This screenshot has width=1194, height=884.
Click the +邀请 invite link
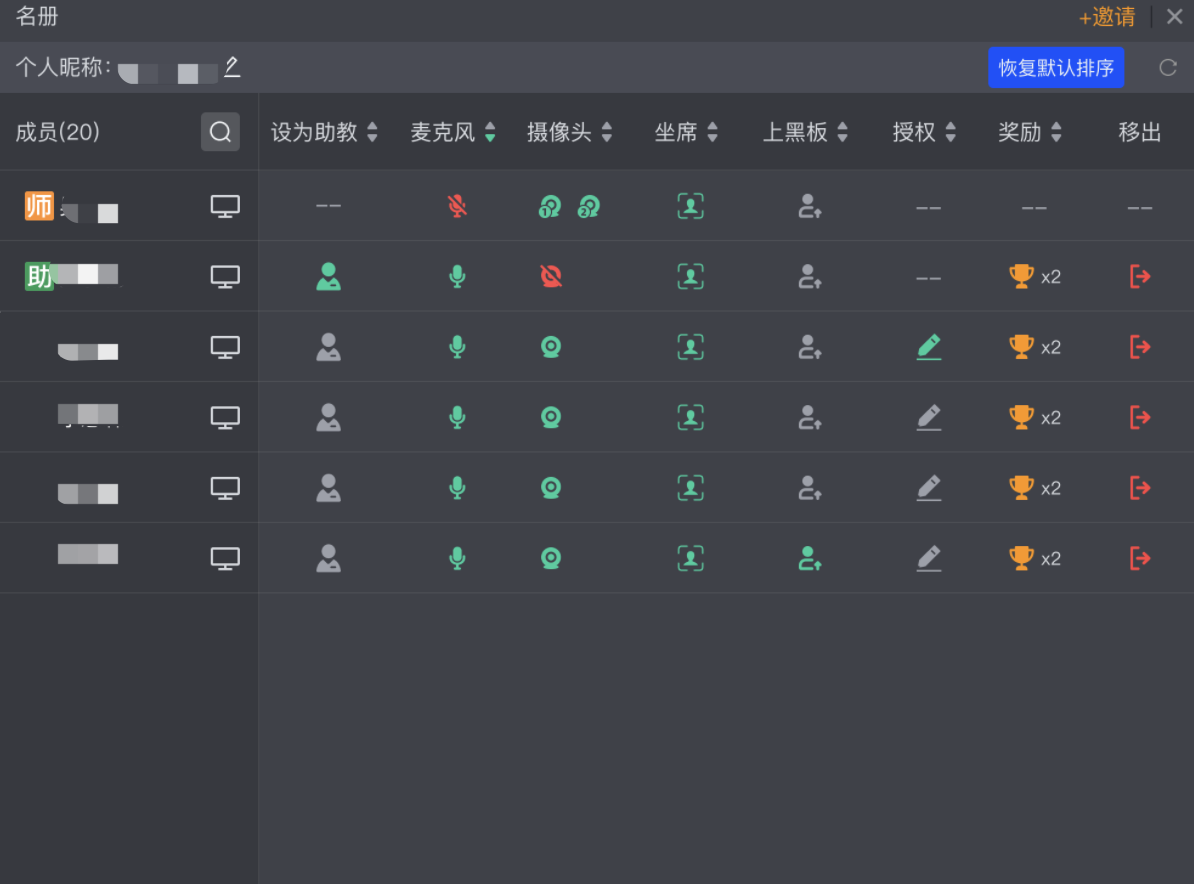tap(1107, 17)
